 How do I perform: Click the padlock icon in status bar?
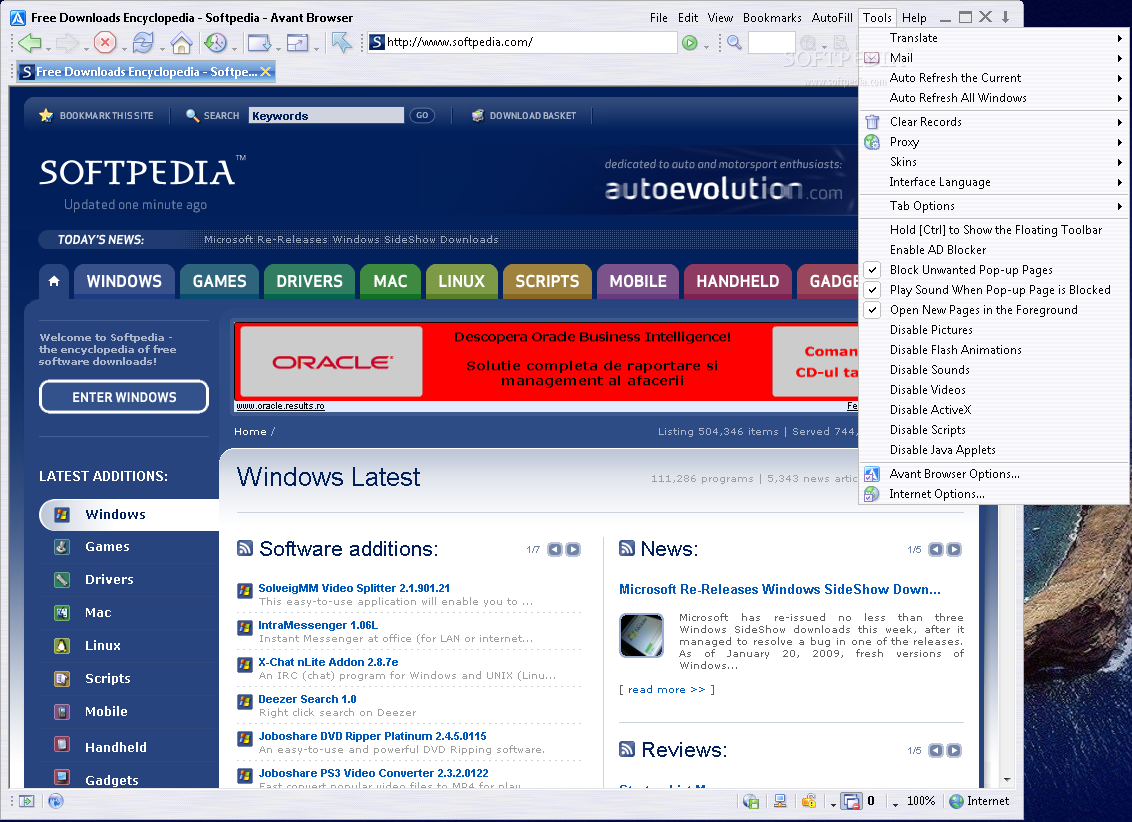tap(809, 801)
